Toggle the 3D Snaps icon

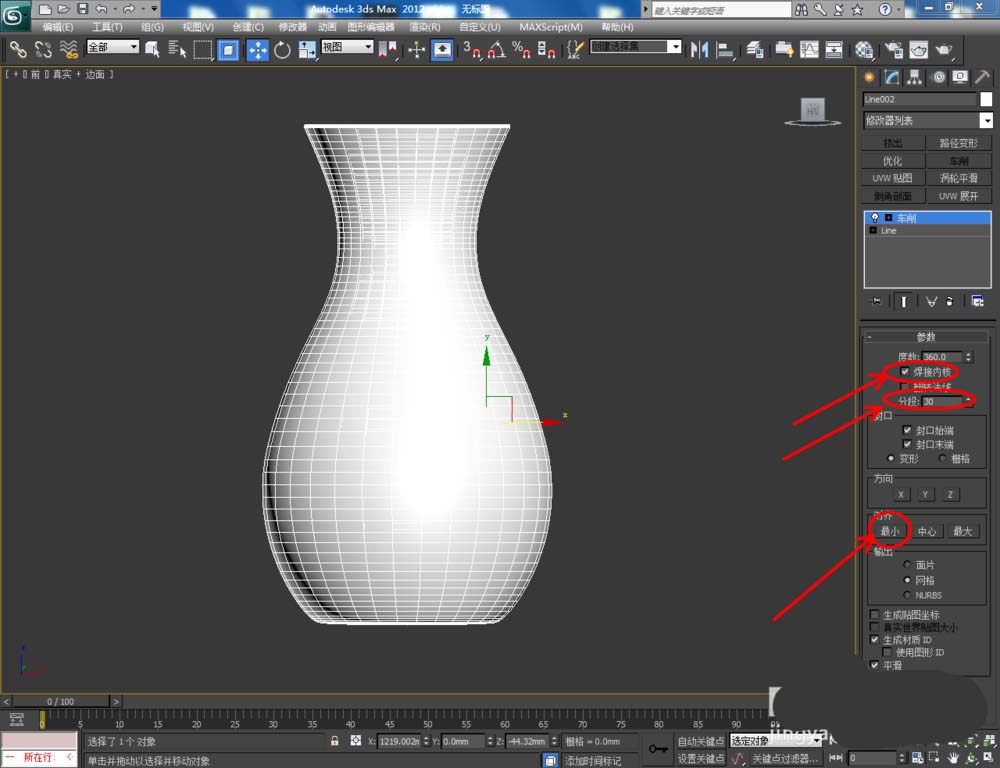(x=472, y=49)
